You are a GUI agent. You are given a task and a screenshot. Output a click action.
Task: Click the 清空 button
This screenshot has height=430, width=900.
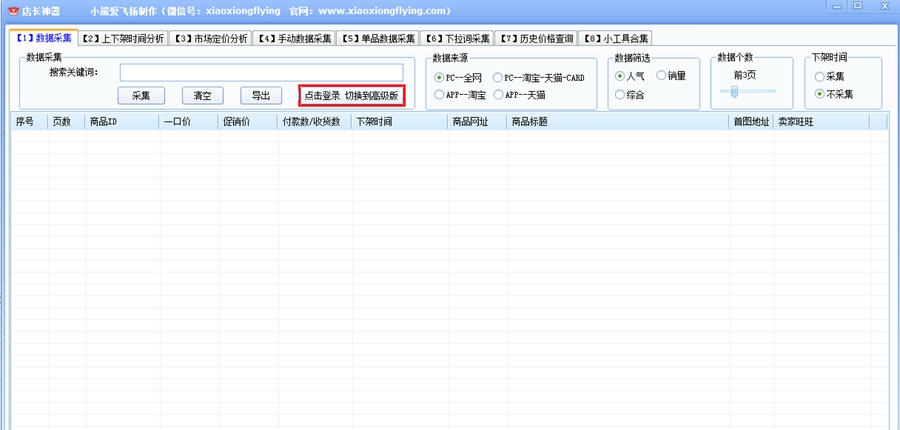(x=202, y=96)
